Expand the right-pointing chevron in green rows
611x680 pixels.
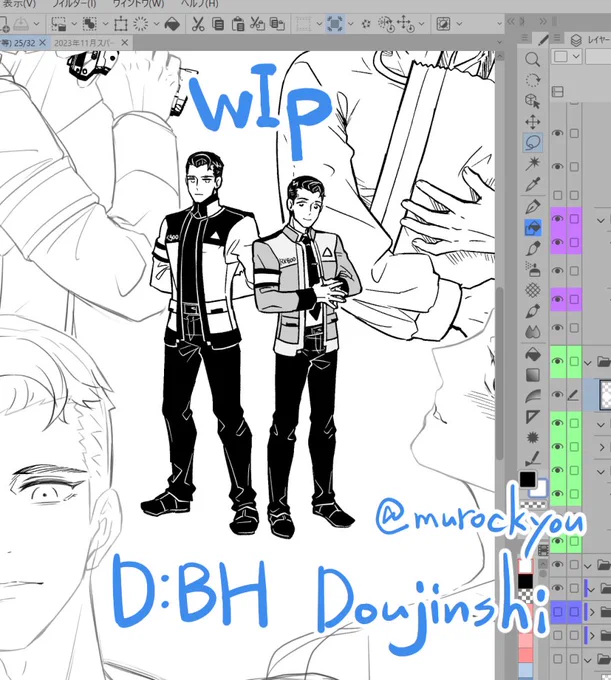pos(602,447)
